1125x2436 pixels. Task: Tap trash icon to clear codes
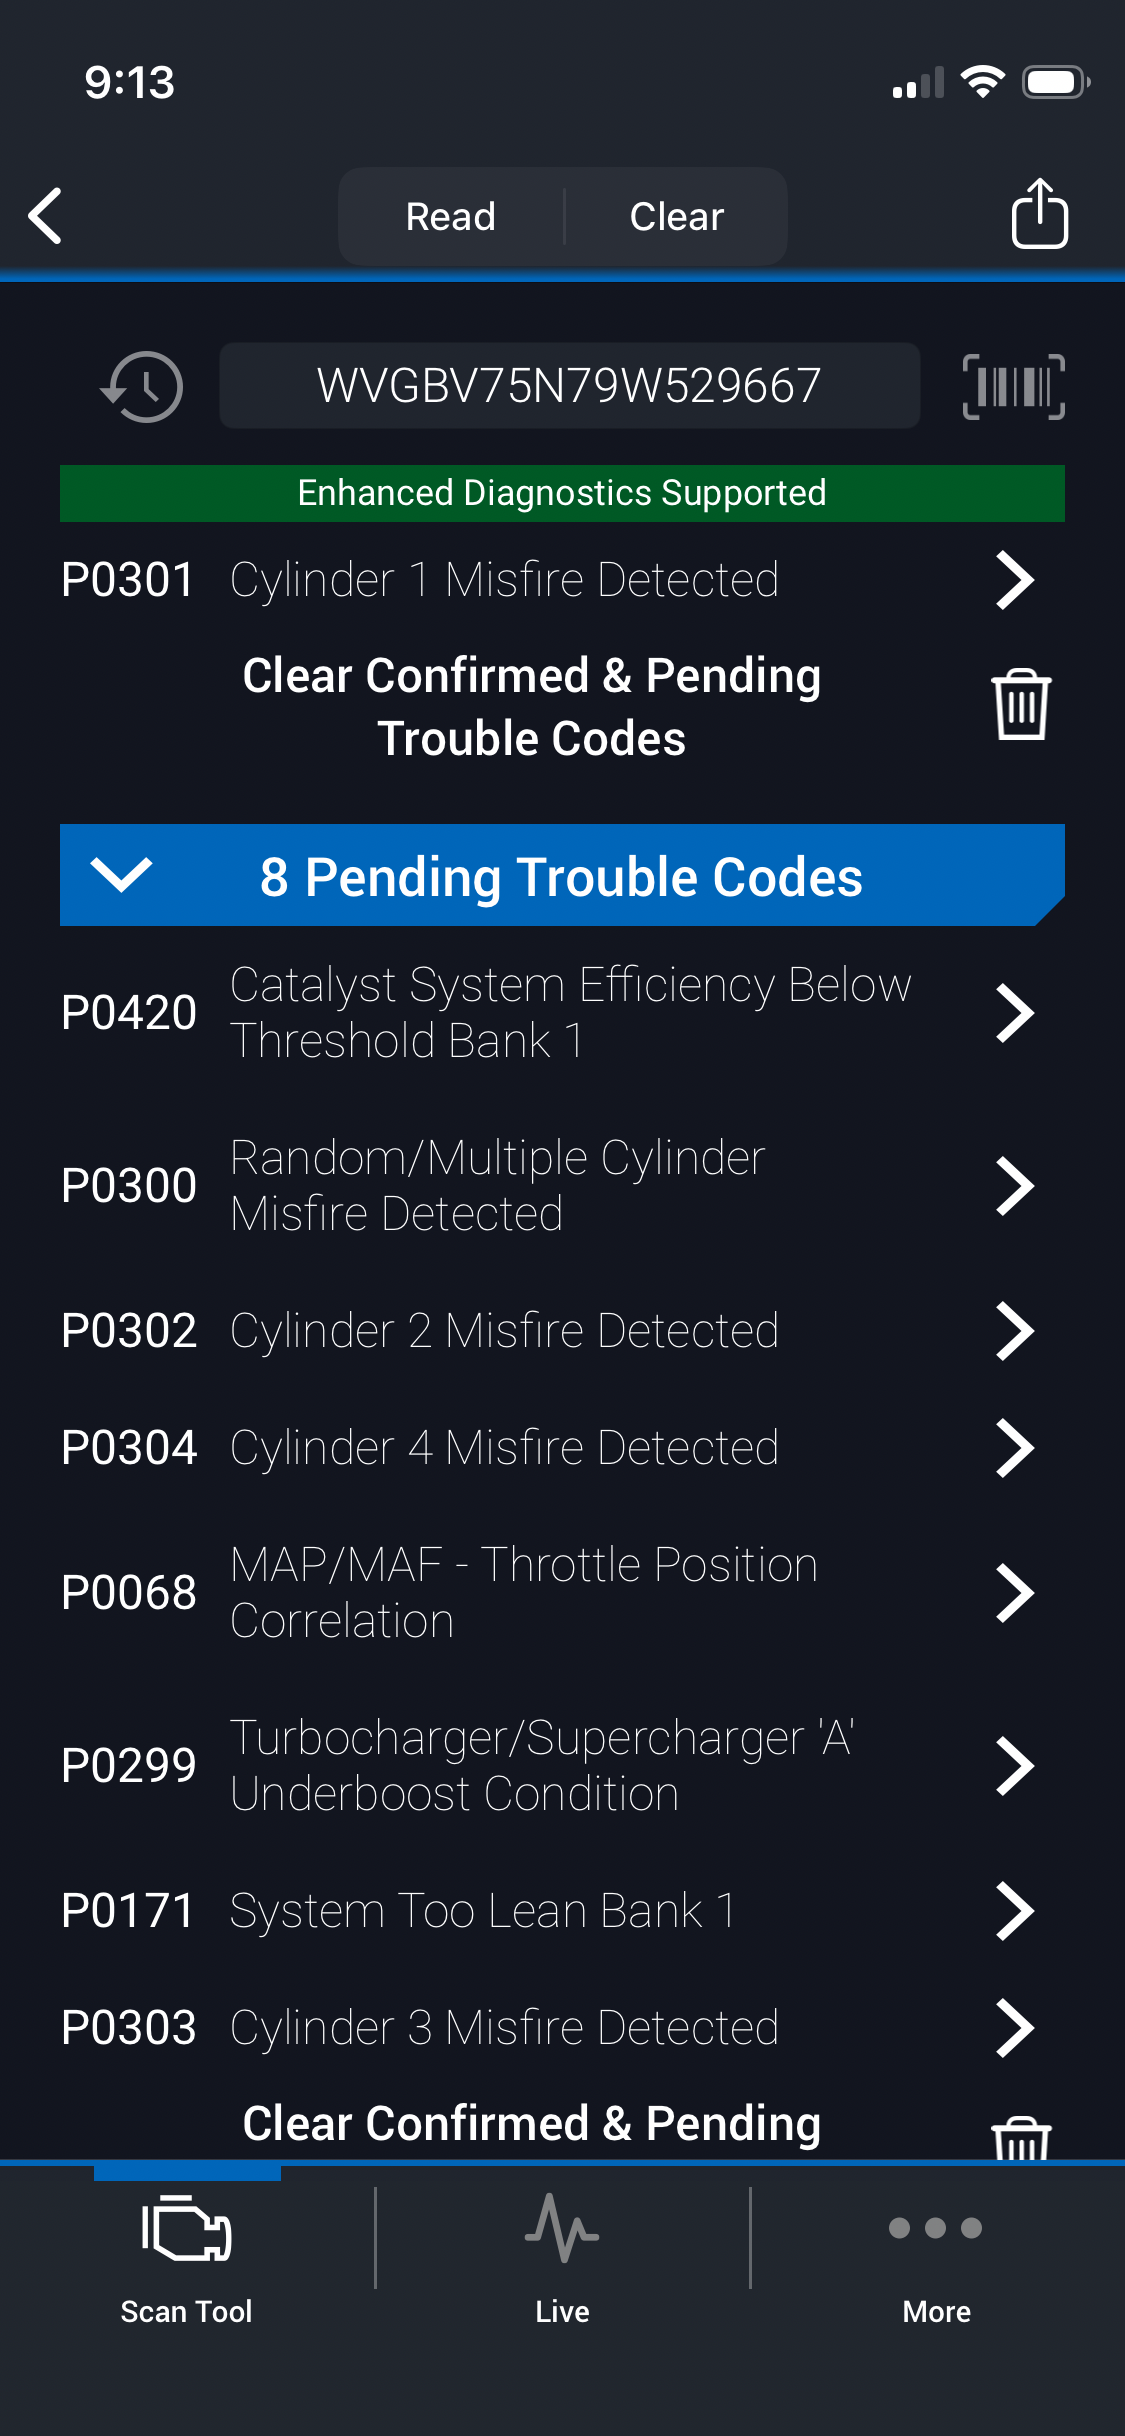click(x=1020, y=705)
